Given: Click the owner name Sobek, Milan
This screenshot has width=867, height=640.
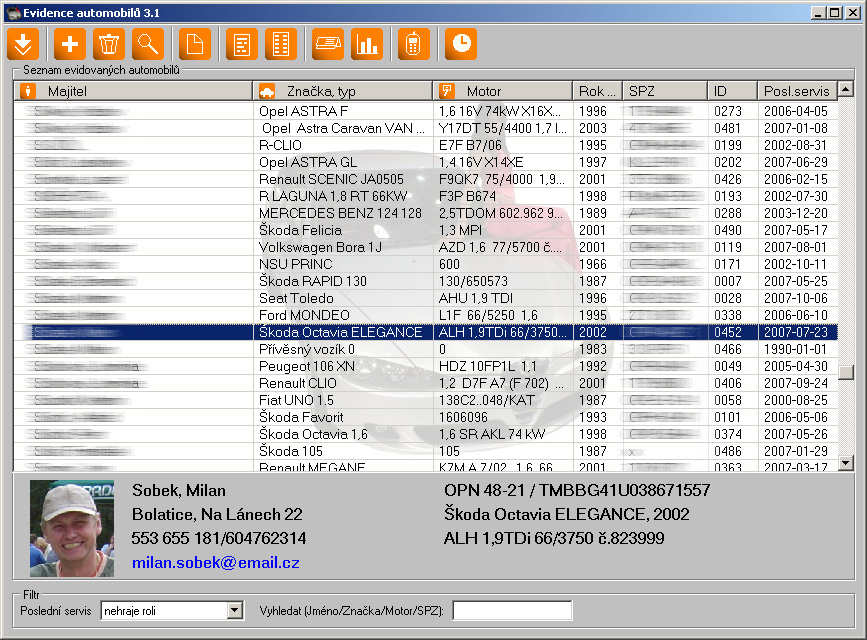Looking at the screenshot, I should (x=179, y=491).
